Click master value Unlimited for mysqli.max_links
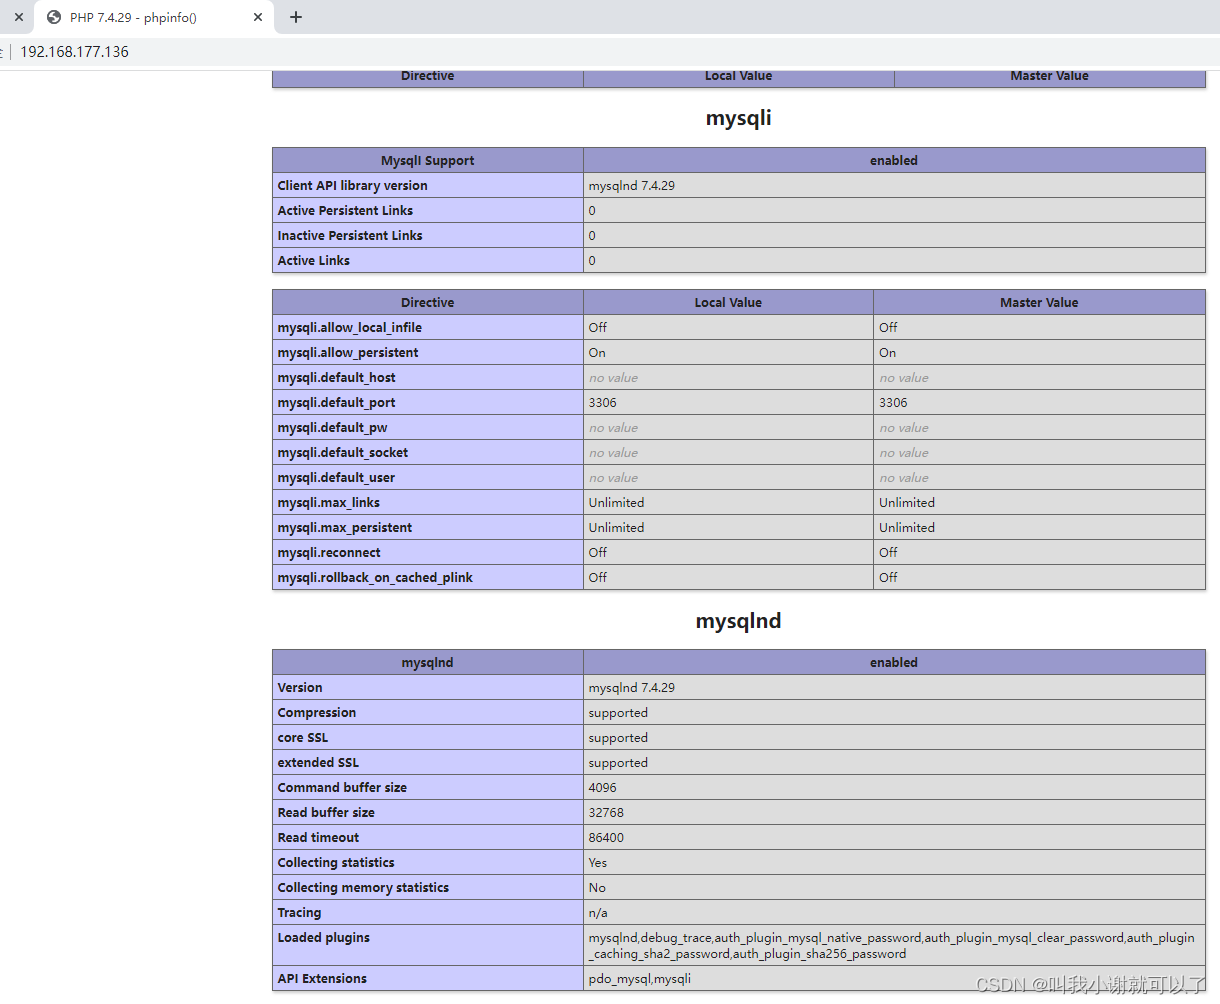The width and height of the screenshot is (1220, 1004). (x=907, y=503)
